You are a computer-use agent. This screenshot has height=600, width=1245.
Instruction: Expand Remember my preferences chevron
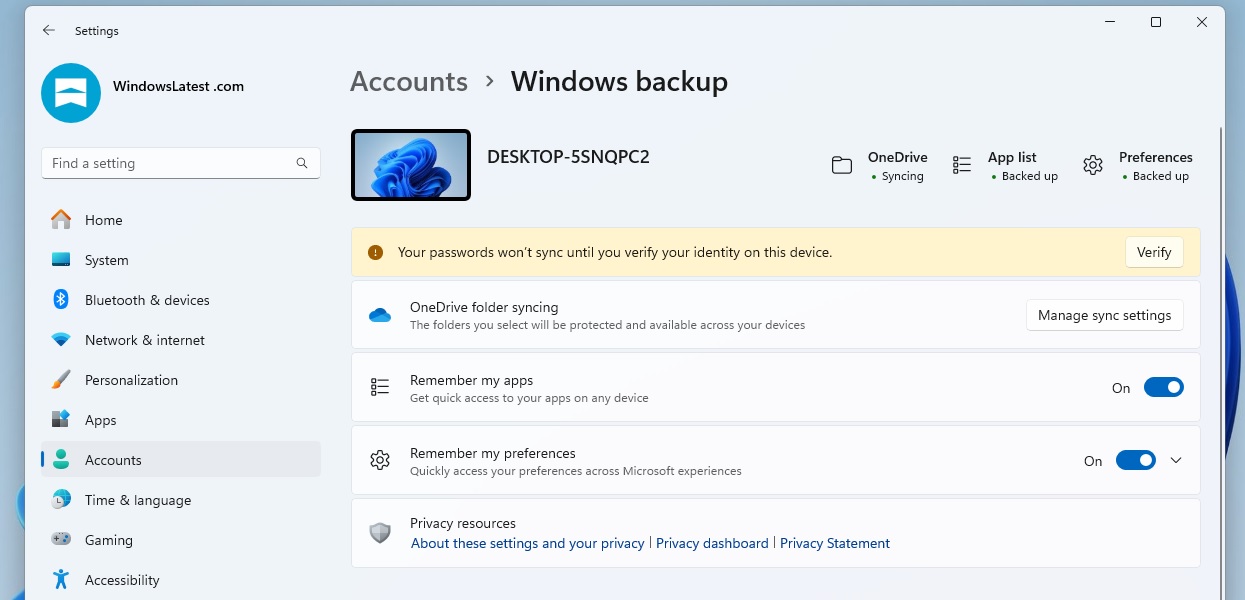(x=1176, y=461)
